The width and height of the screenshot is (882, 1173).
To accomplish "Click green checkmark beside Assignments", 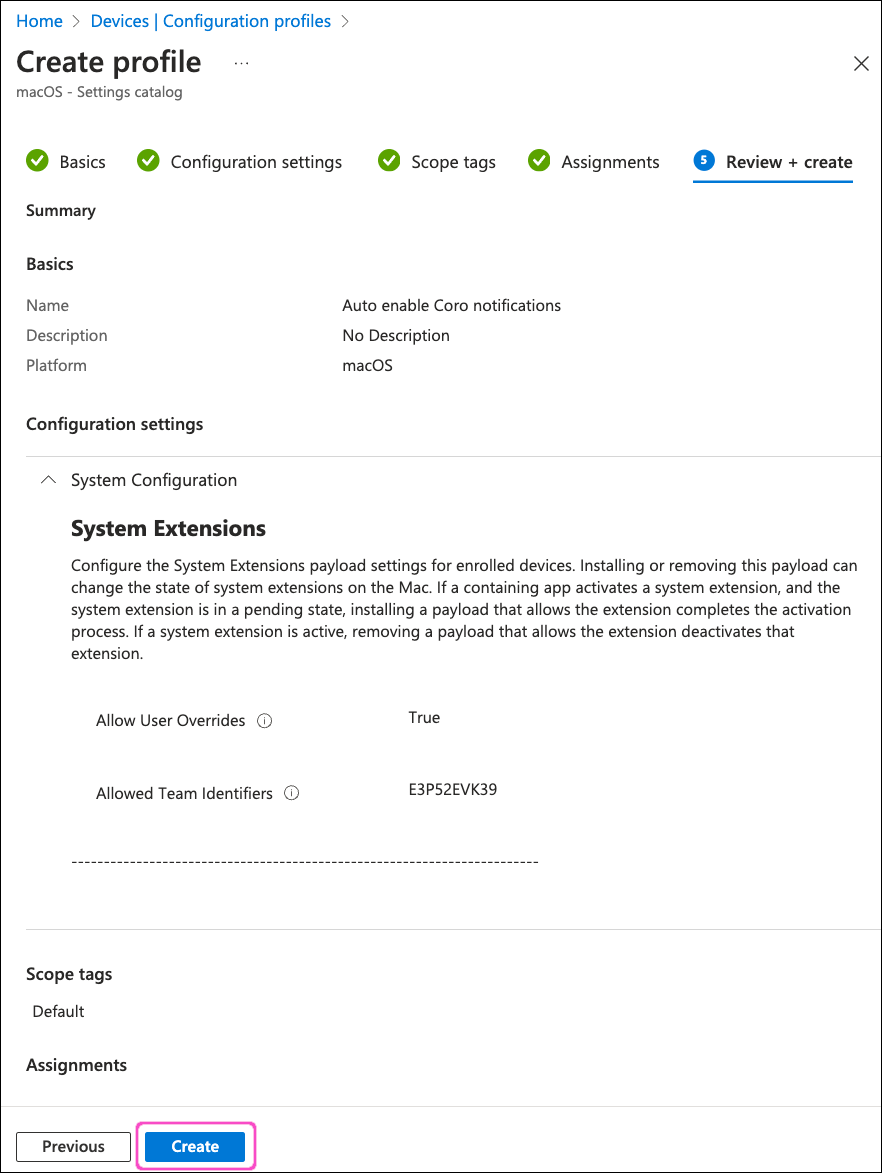I will click(539, 161).
